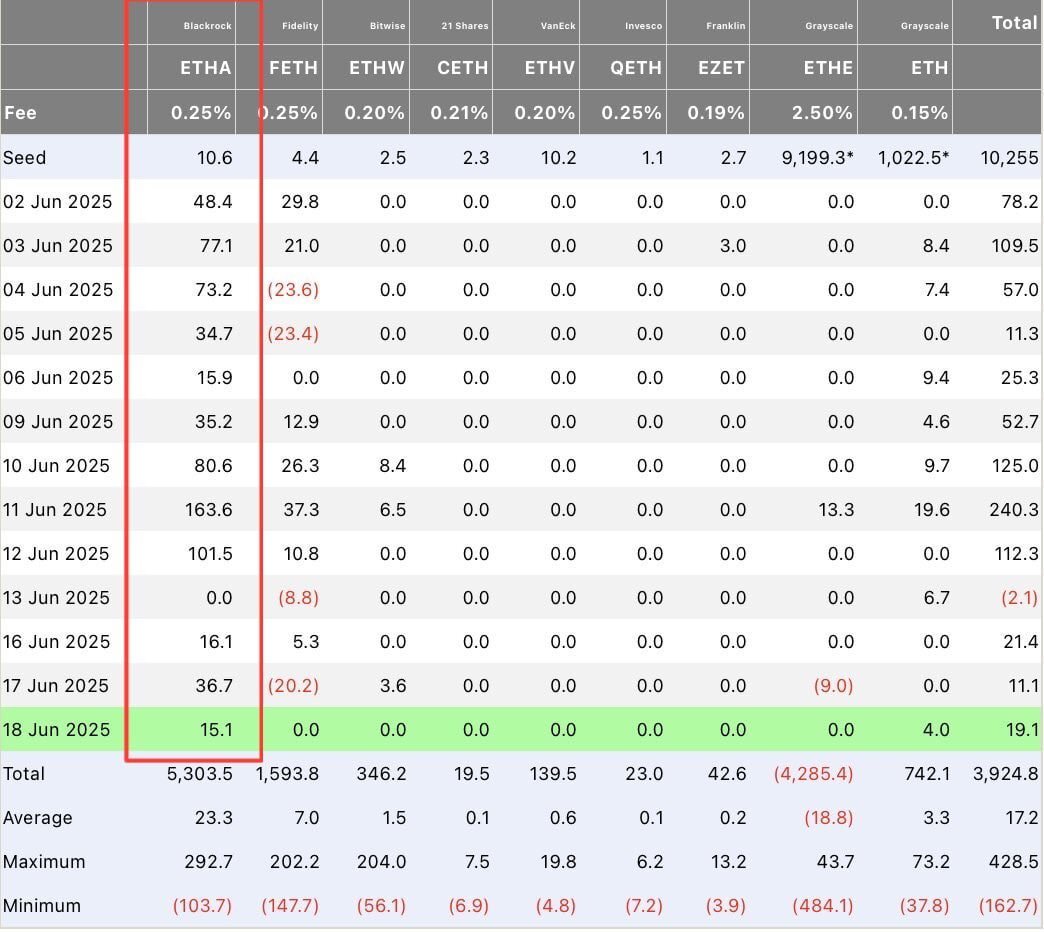Click the ETHE ticker header
The height and width of the screenshot is (932, 1044).
click(x=828, y=68)
